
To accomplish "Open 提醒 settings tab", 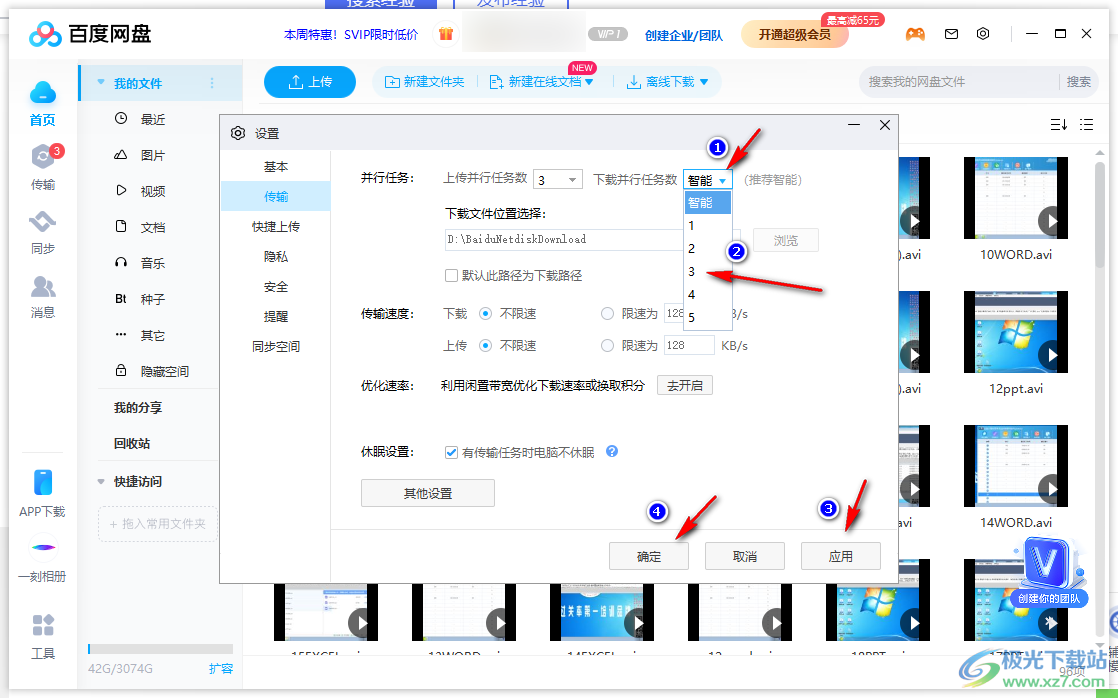I will tap(276, 317).
